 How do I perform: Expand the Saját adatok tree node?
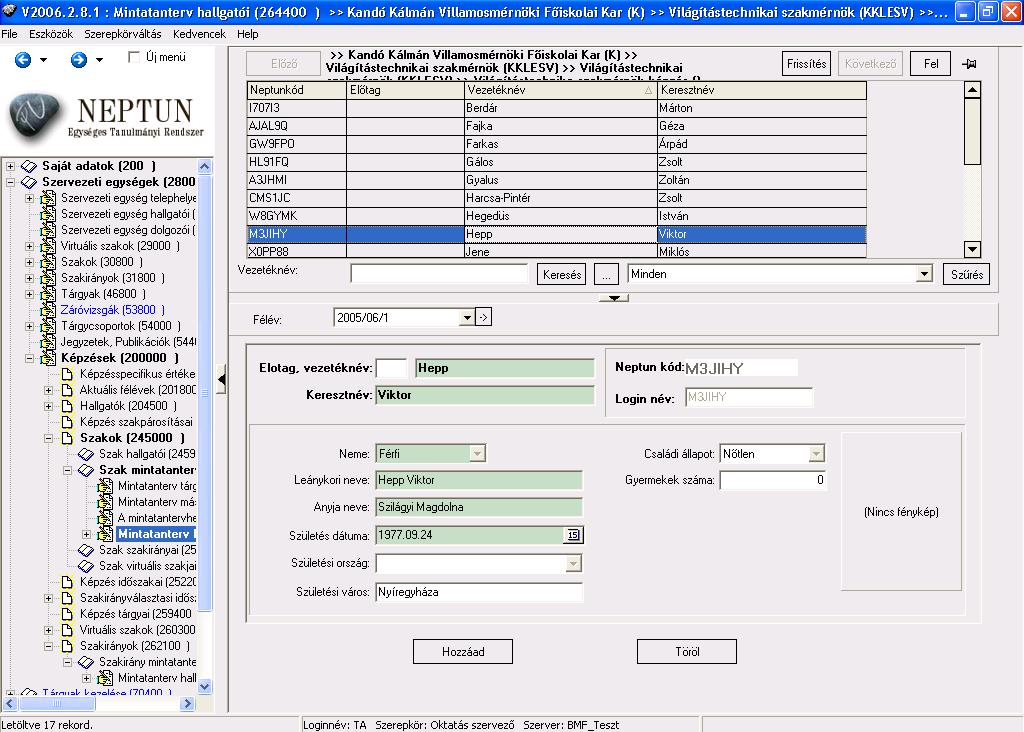(10, 167)
